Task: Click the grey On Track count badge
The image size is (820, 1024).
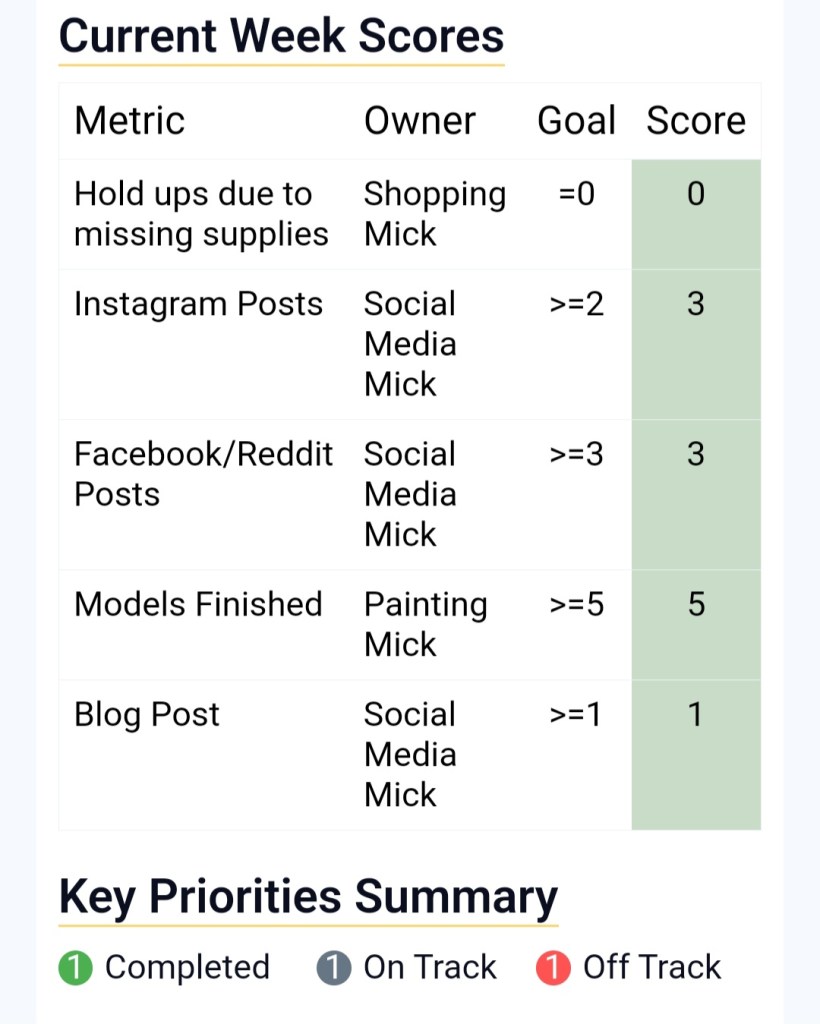Action: click(334, 968)
